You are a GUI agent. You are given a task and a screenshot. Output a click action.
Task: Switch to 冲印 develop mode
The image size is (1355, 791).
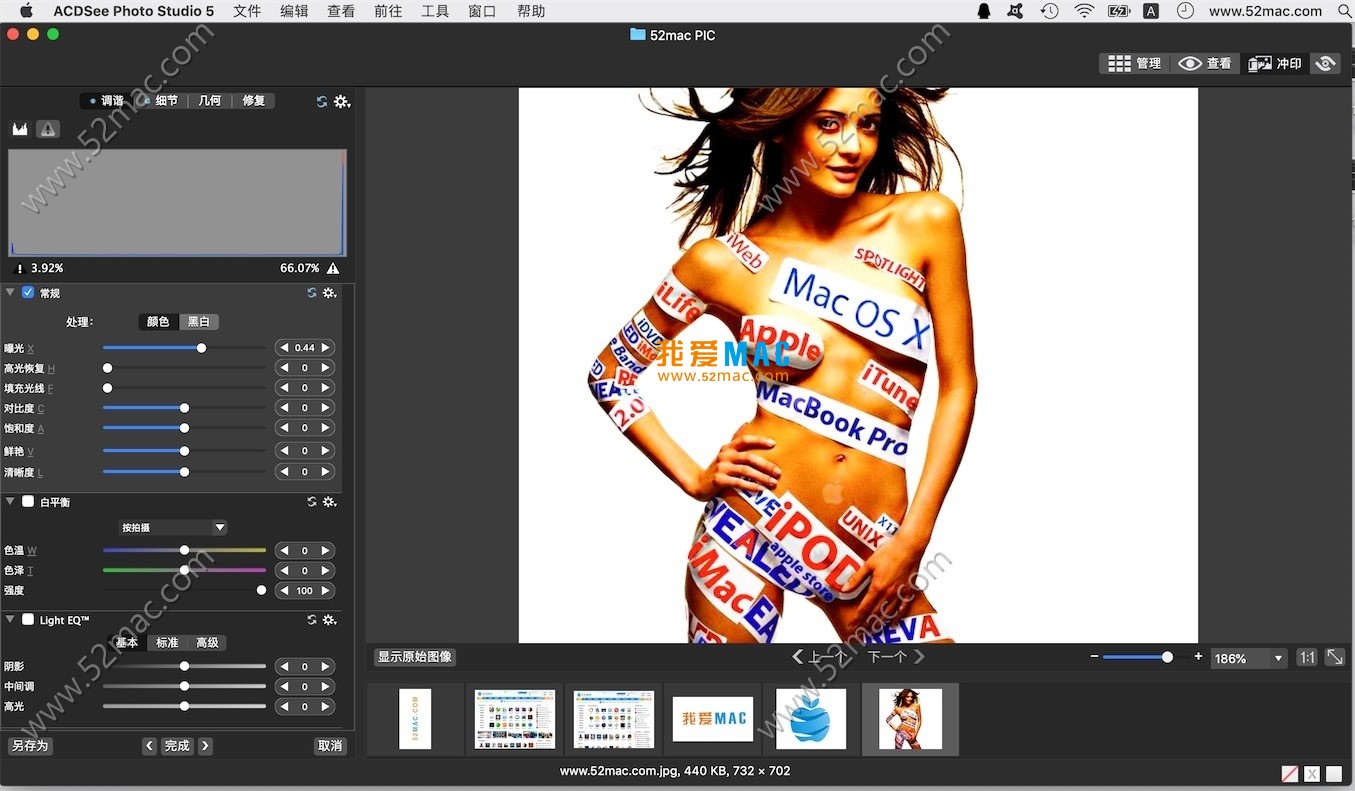point(1275,63)
